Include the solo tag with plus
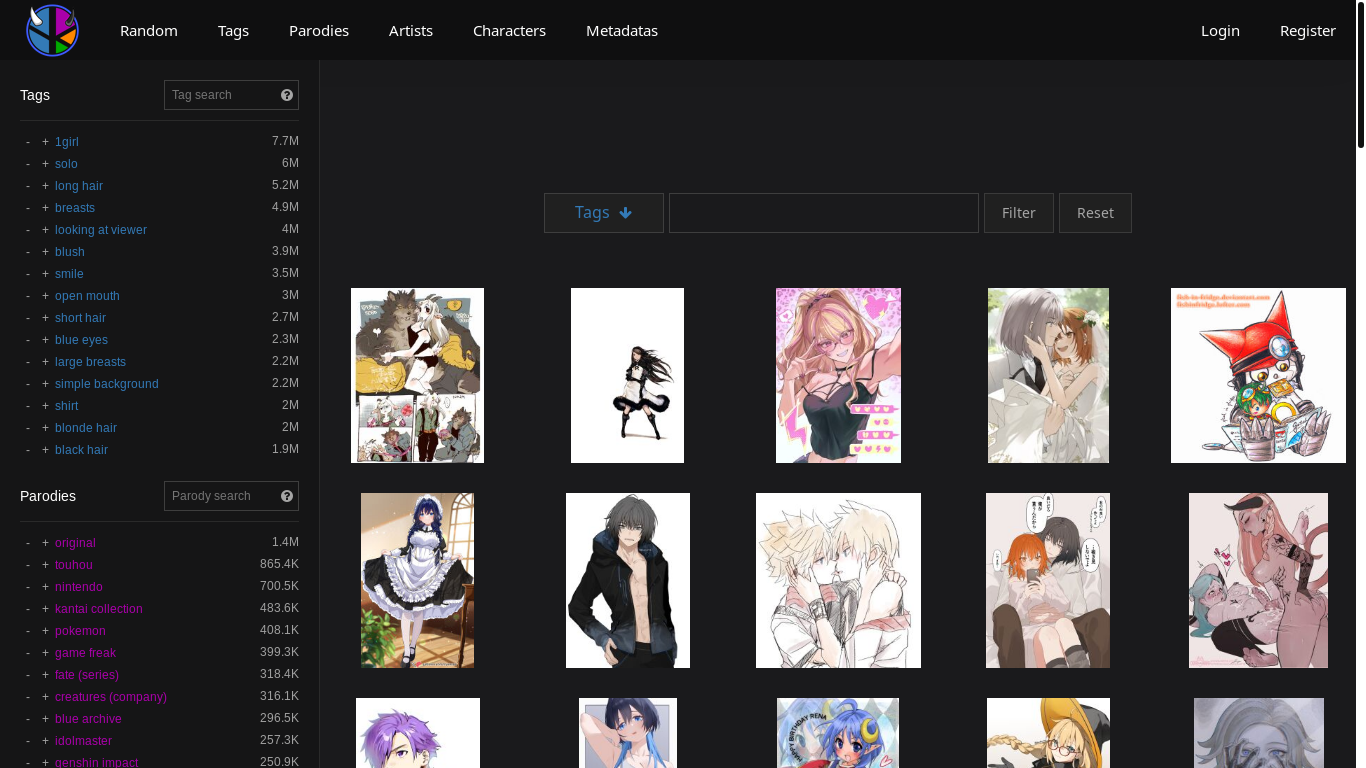 (x=45, y=164)
